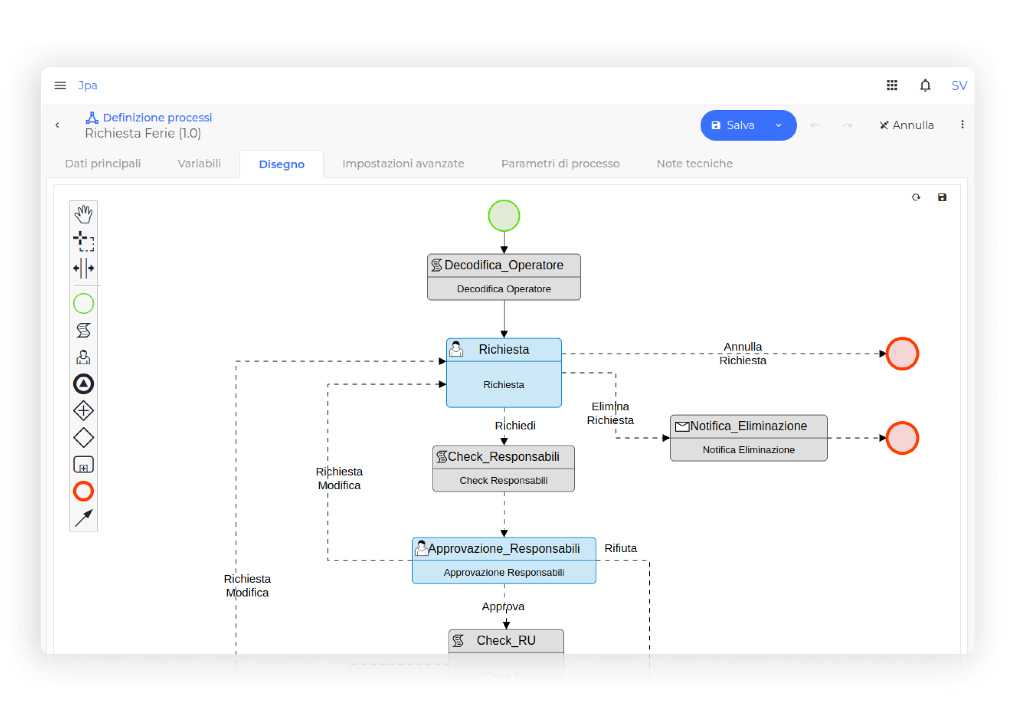Select the hand pan tool
This screenshot has width=1024, height=720.
coord(84,214)
